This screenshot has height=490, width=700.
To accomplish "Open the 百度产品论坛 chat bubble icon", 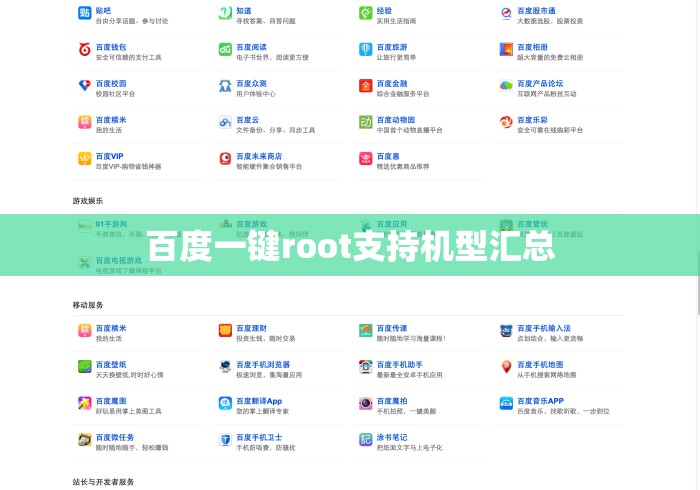I will coord(506,86).
